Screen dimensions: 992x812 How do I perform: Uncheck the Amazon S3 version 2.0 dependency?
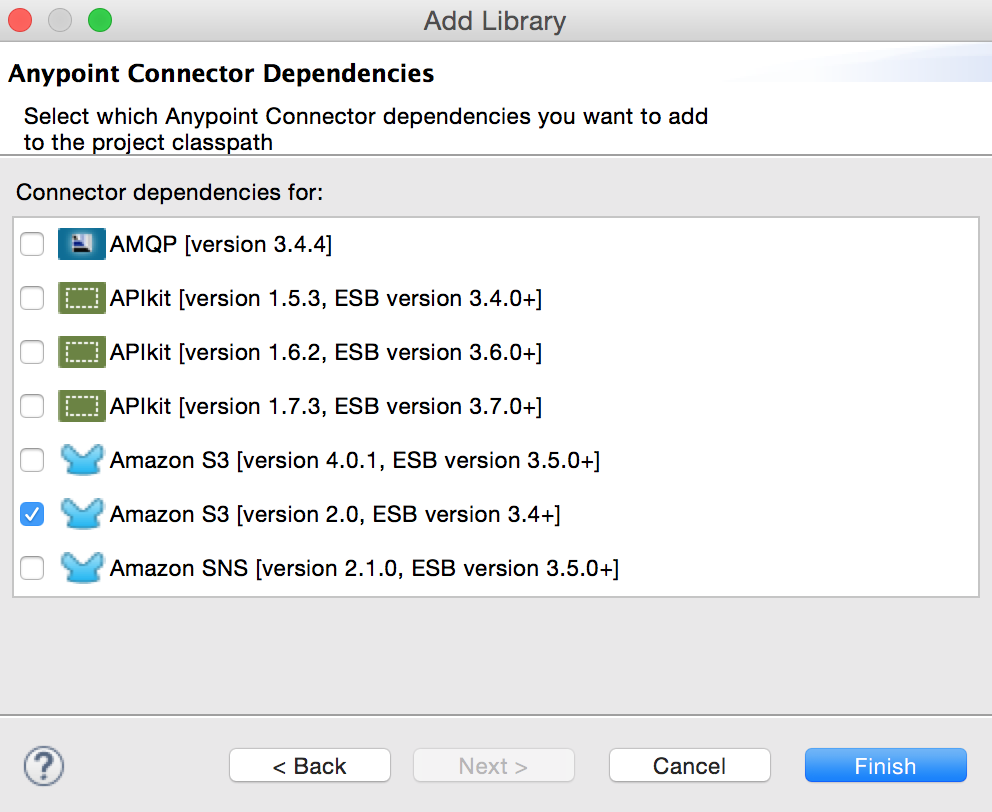tap(31, 513)
